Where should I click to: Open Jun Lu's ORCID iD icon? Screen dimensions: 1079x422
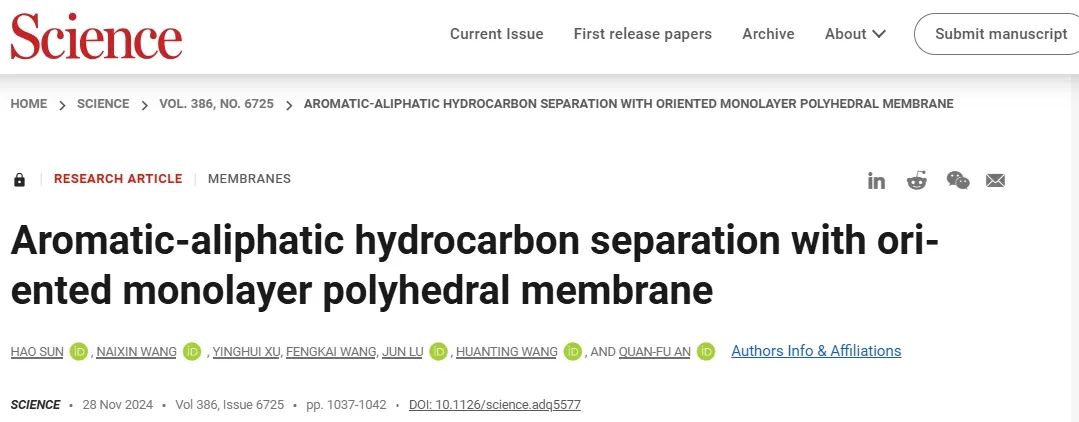click(x=438, y=351)
